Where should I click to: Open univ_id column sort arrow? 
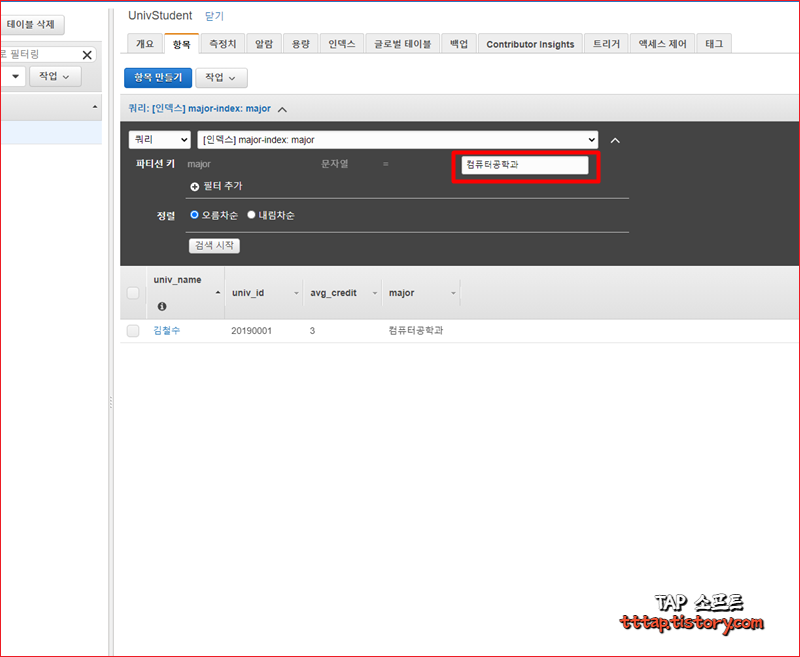(296, 293)
